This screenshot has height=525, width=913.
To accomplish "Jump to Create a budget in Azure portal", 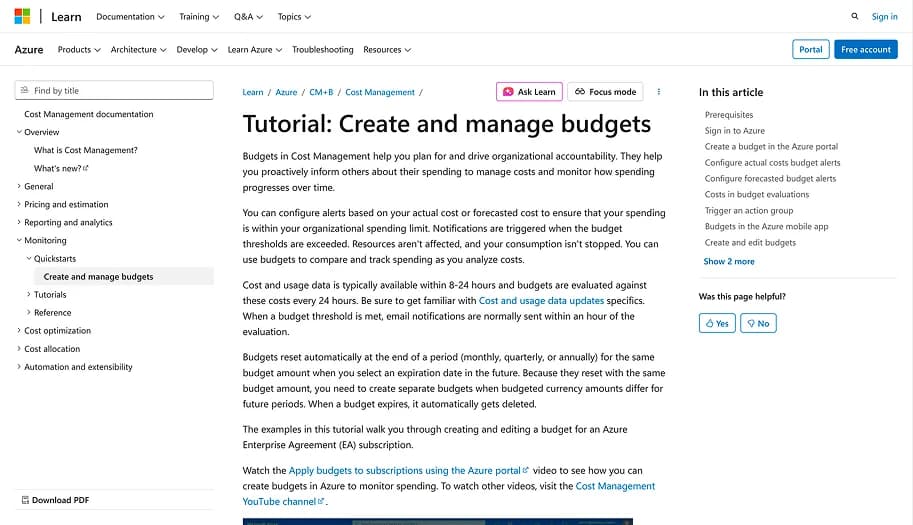I will pyautogui.click(x=771, y=147).
